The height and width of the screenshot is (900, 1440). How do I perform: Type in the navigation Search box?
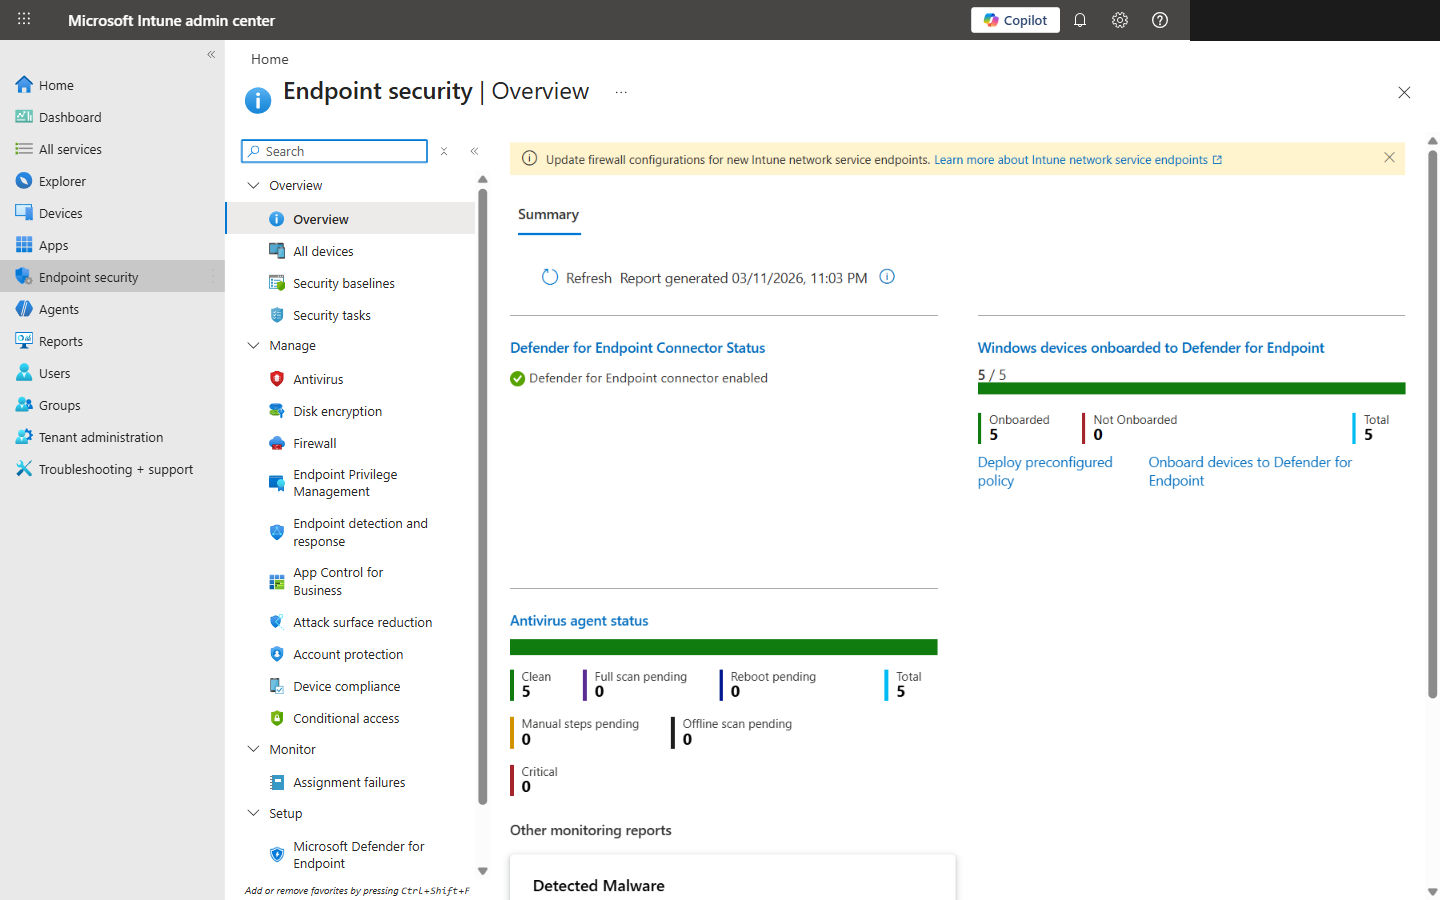pos(335,150)
